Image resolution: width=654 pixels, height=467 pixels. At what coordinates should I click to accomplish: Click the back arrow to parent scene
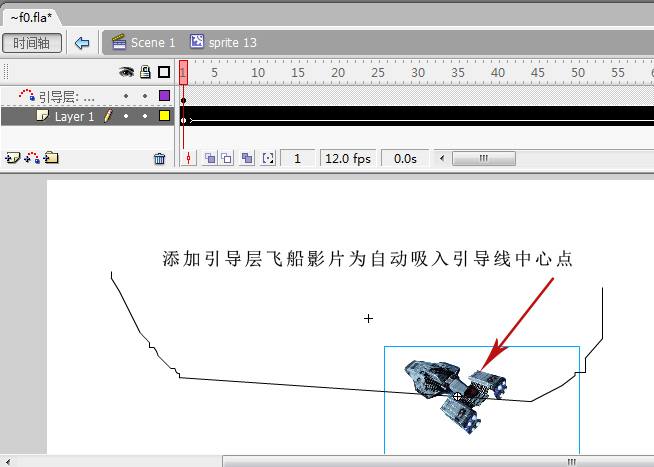82,43
